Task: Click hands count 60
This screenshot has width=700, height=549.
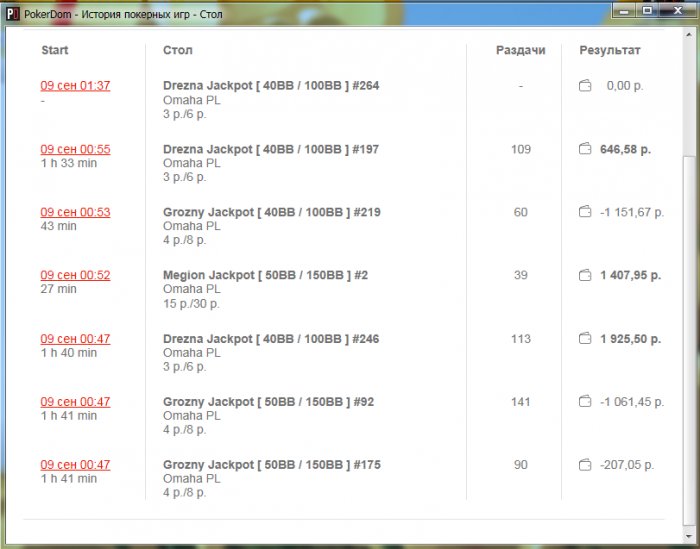Action: (521, 212)
